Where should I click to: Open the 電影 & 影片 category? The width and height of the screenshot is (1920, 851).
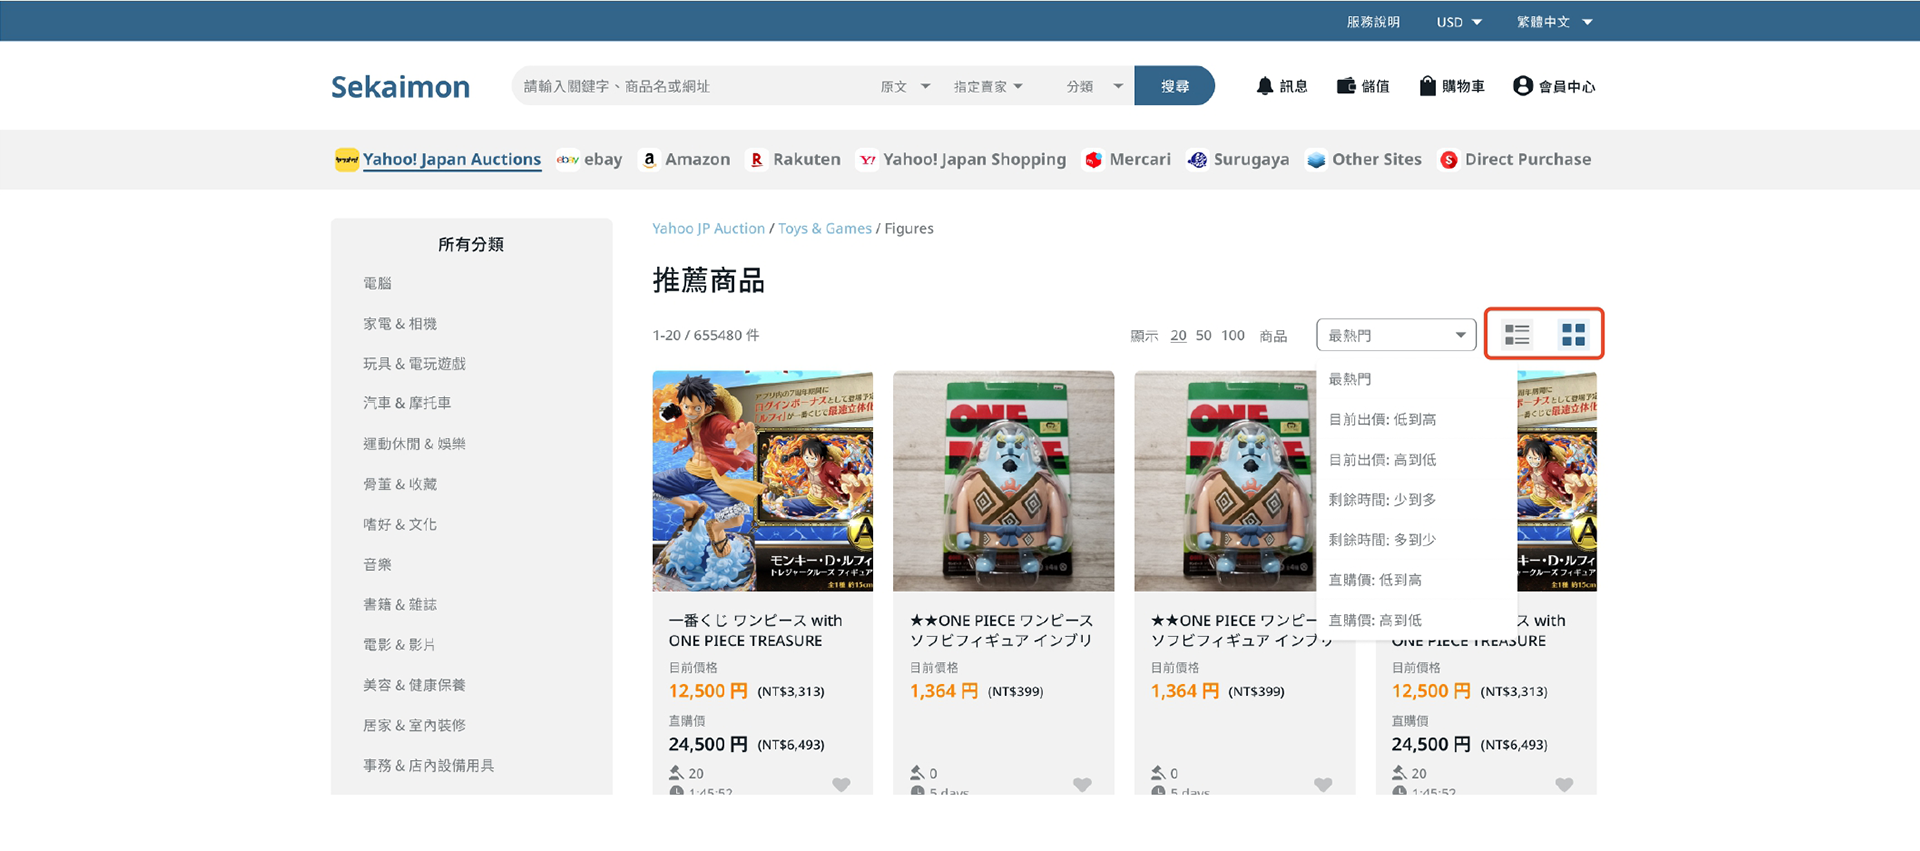(399, 644)
